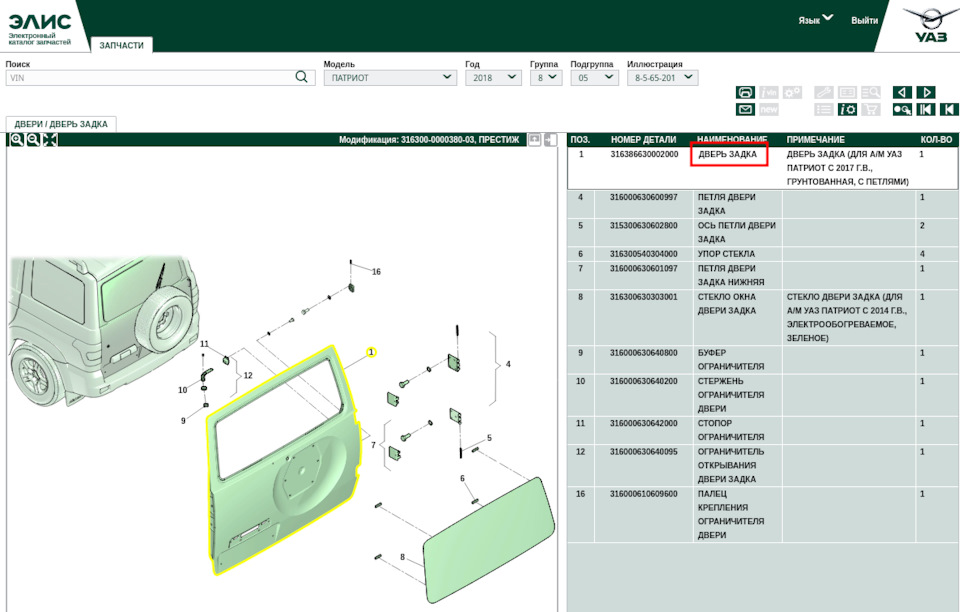Select the ДВЕРИ / ДВЕРЬ ЗАДКА tab
Image resolution: width=960 pixels, height=612 pixels.
click(x=61, y=124)
